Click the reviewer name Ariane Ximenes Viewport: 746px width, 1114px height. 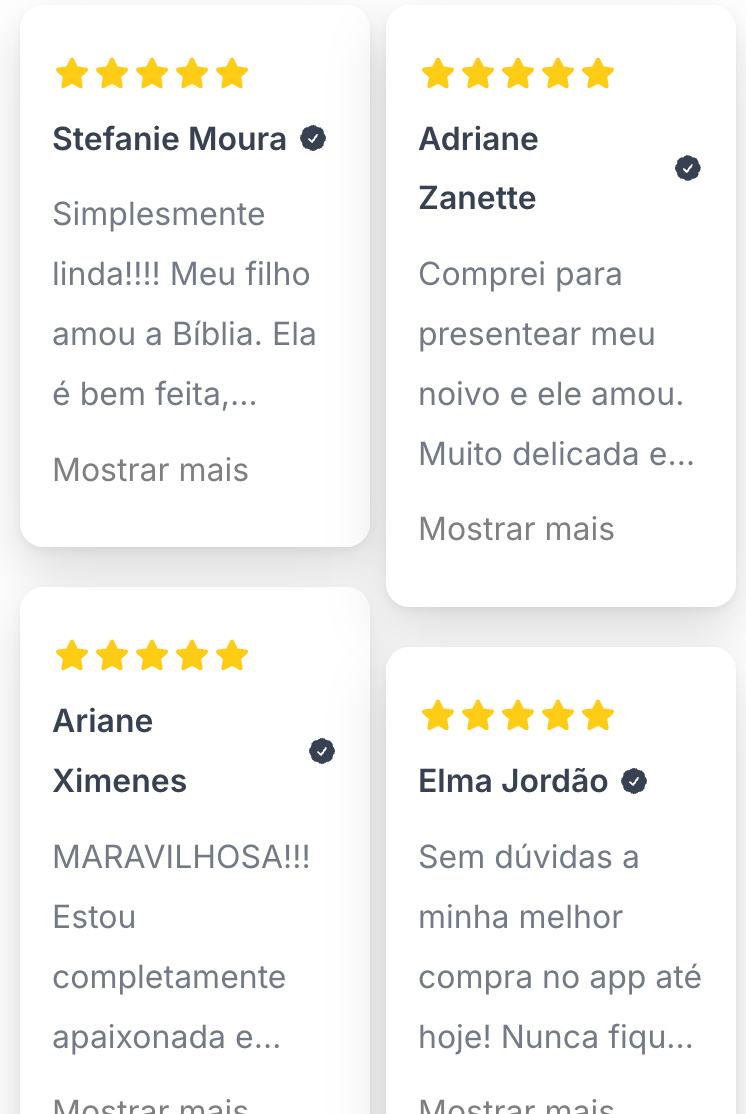point(119,751)
